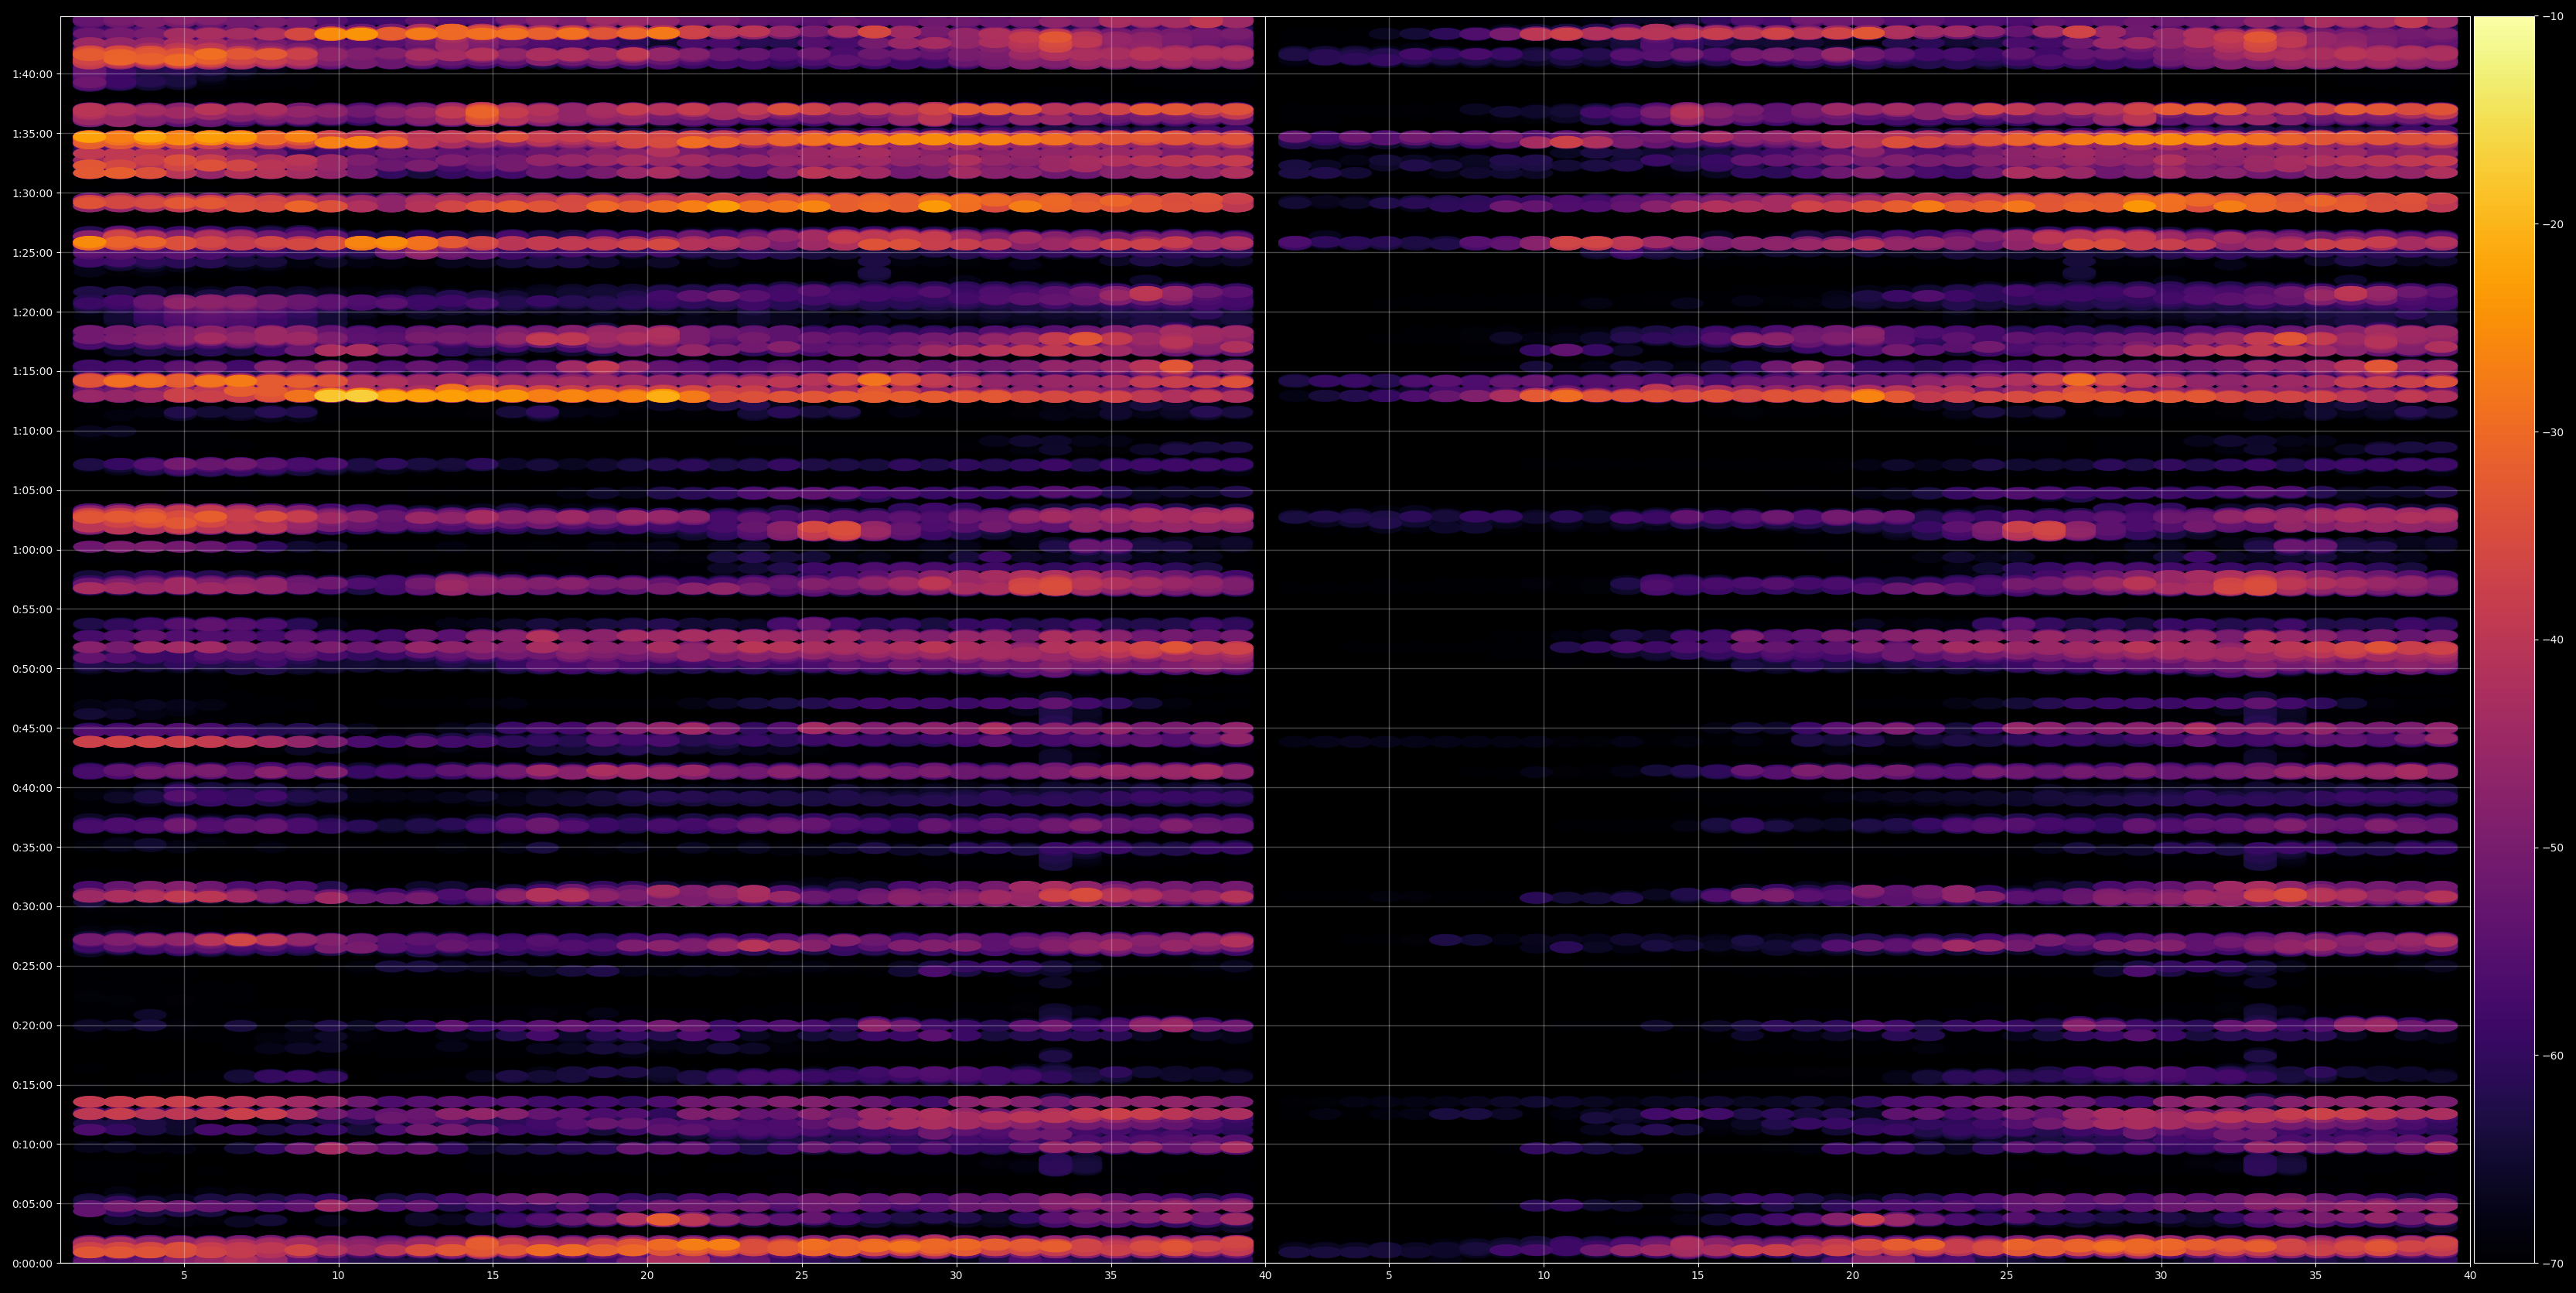Select the 1:00:00 tick label
Image resolution: width=2576 pixels, height=1293 pixels.
pyautogui.click(x=33, y=549)
